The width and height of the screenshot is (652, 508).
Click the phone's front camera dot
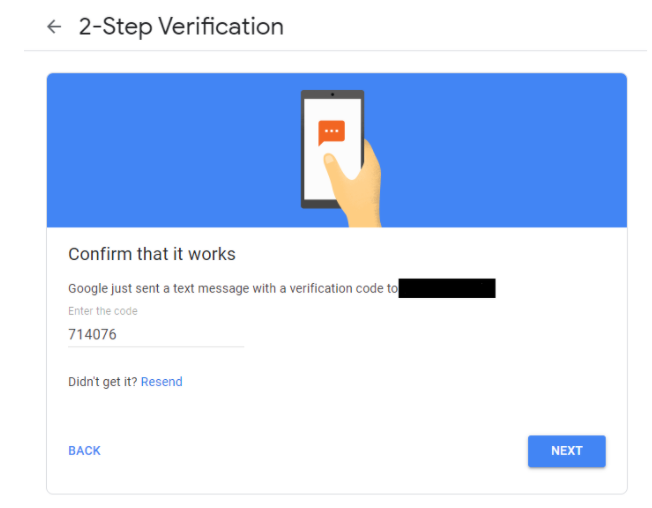332,94
